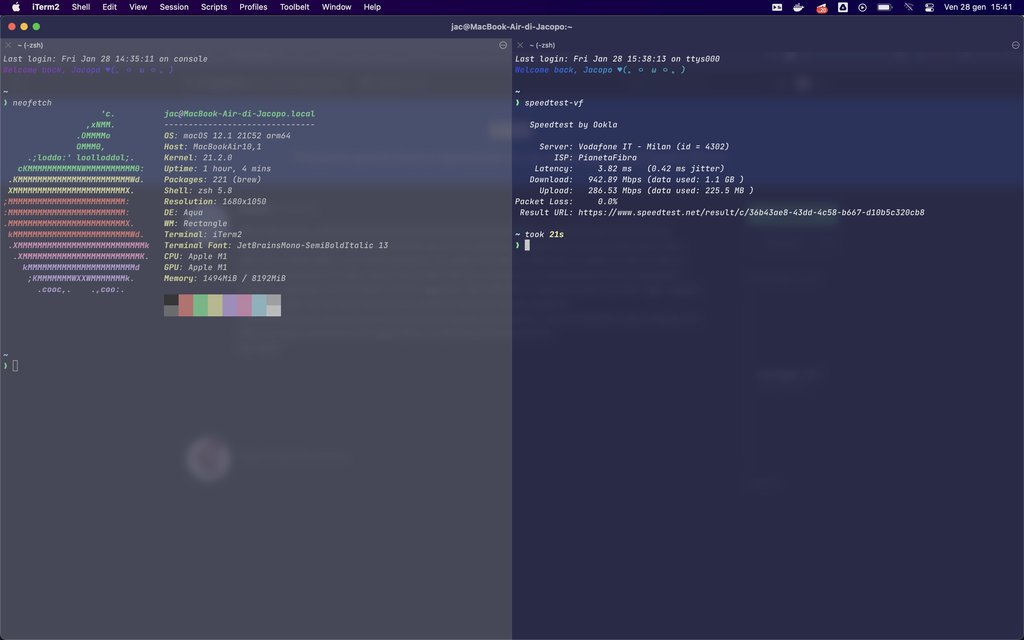The width and height of the screenshot is (1024, 640).
Task: Click the green swatch in neofetch palette
Action: (200, 305)
